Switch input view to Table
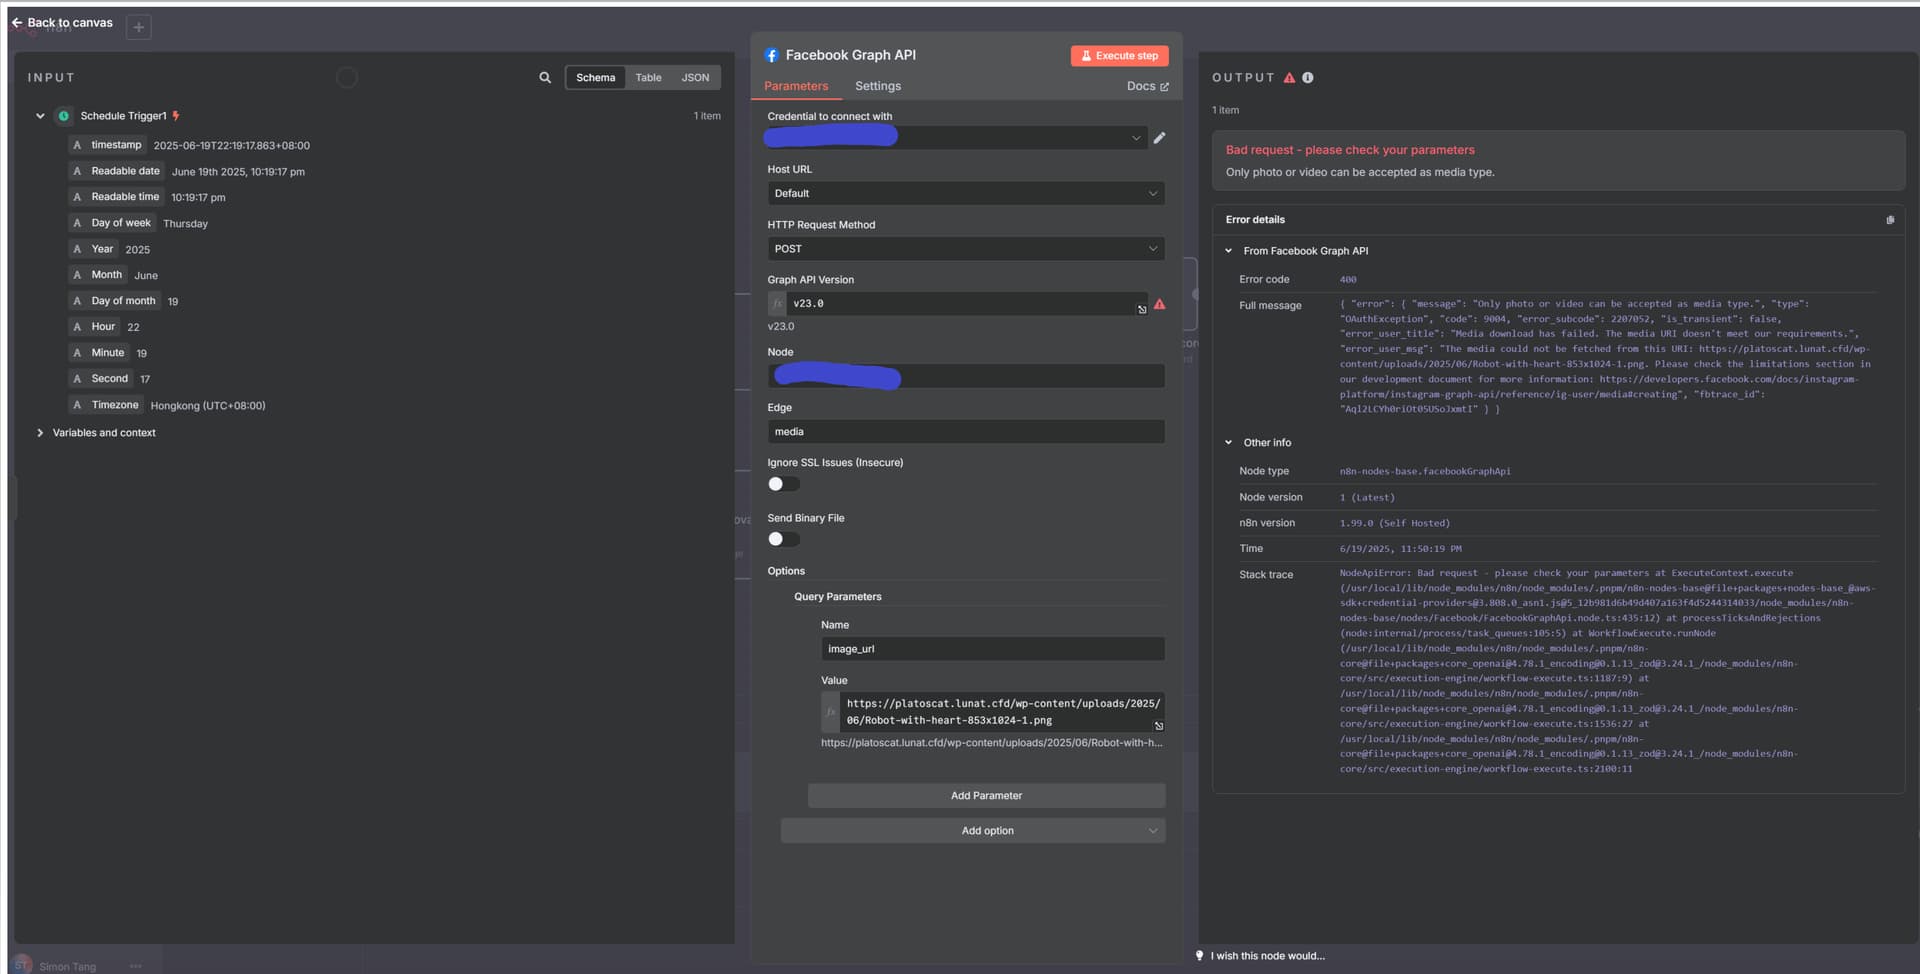This screenshot has height=974, width=1920. 648,77
